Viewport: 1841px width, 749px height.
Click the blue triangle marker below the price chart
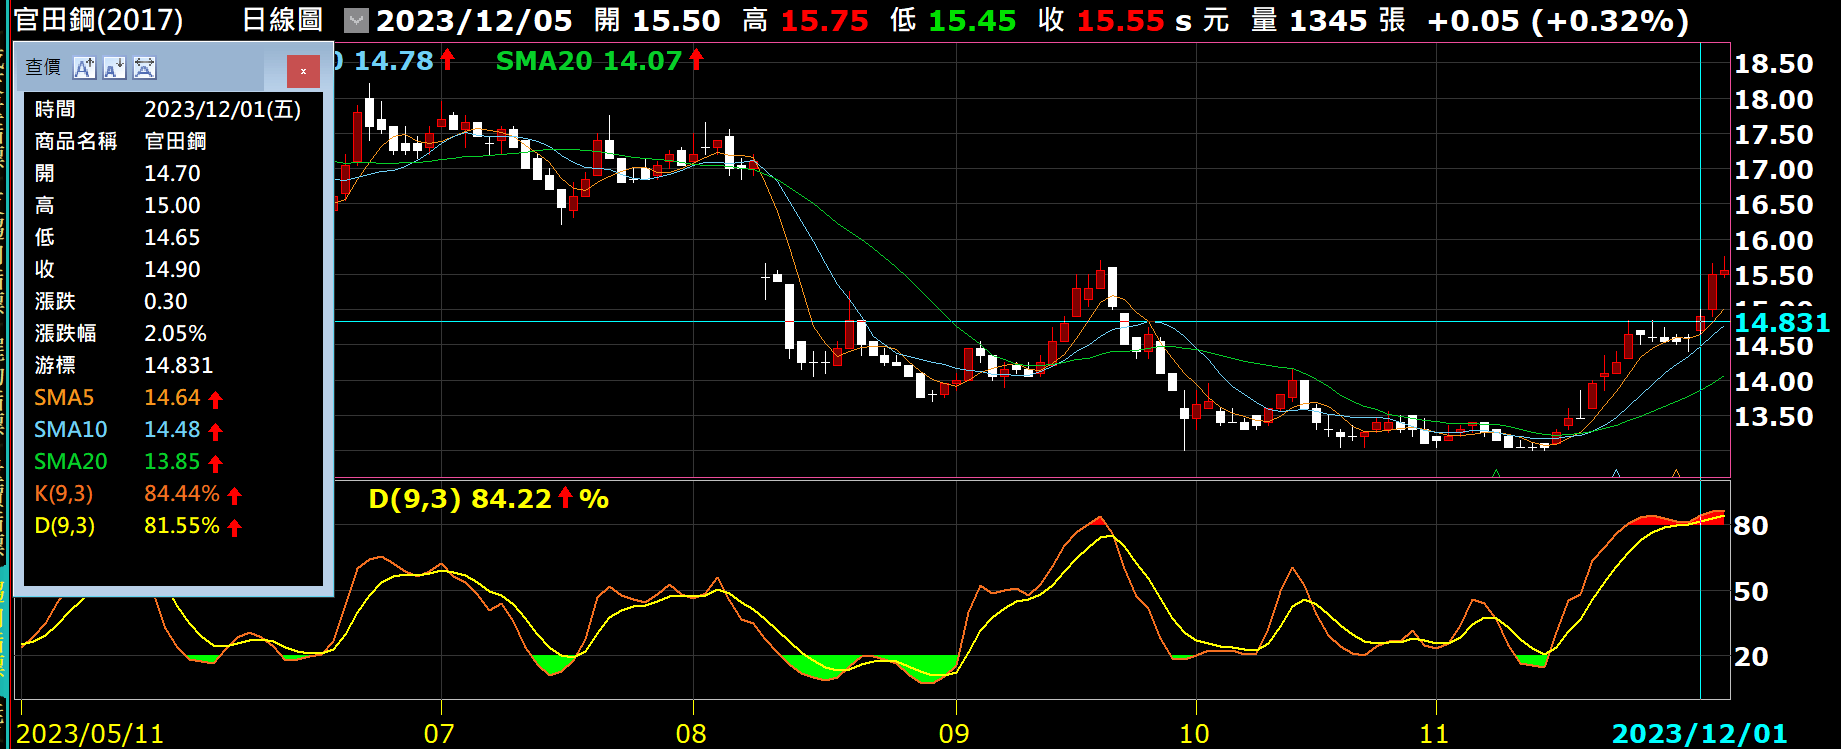[1616, 473]
